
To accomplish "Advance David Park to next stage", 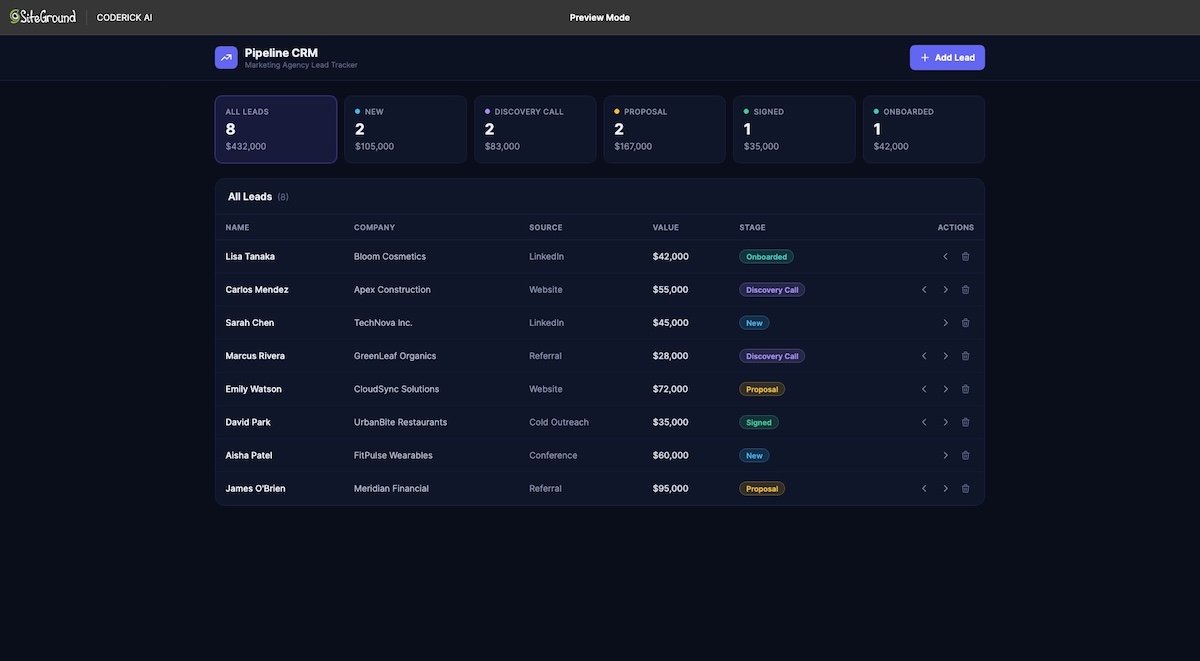I will (x=945, y=422).
